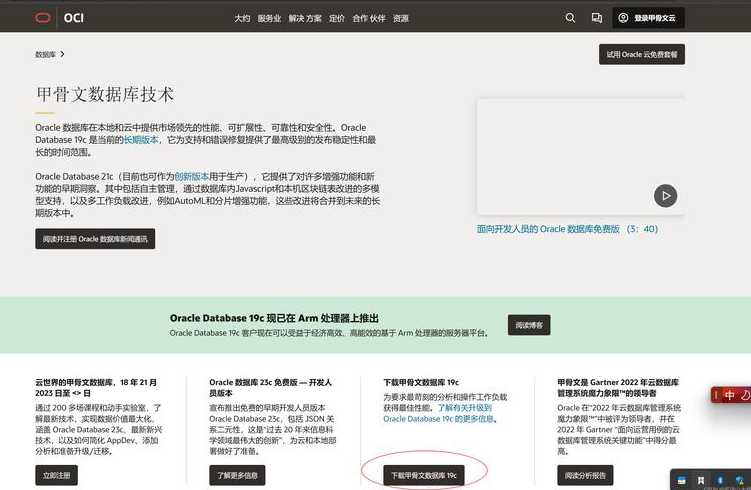Click the 了解更多信息 button

pyautogui.click(x=237, y=475)
